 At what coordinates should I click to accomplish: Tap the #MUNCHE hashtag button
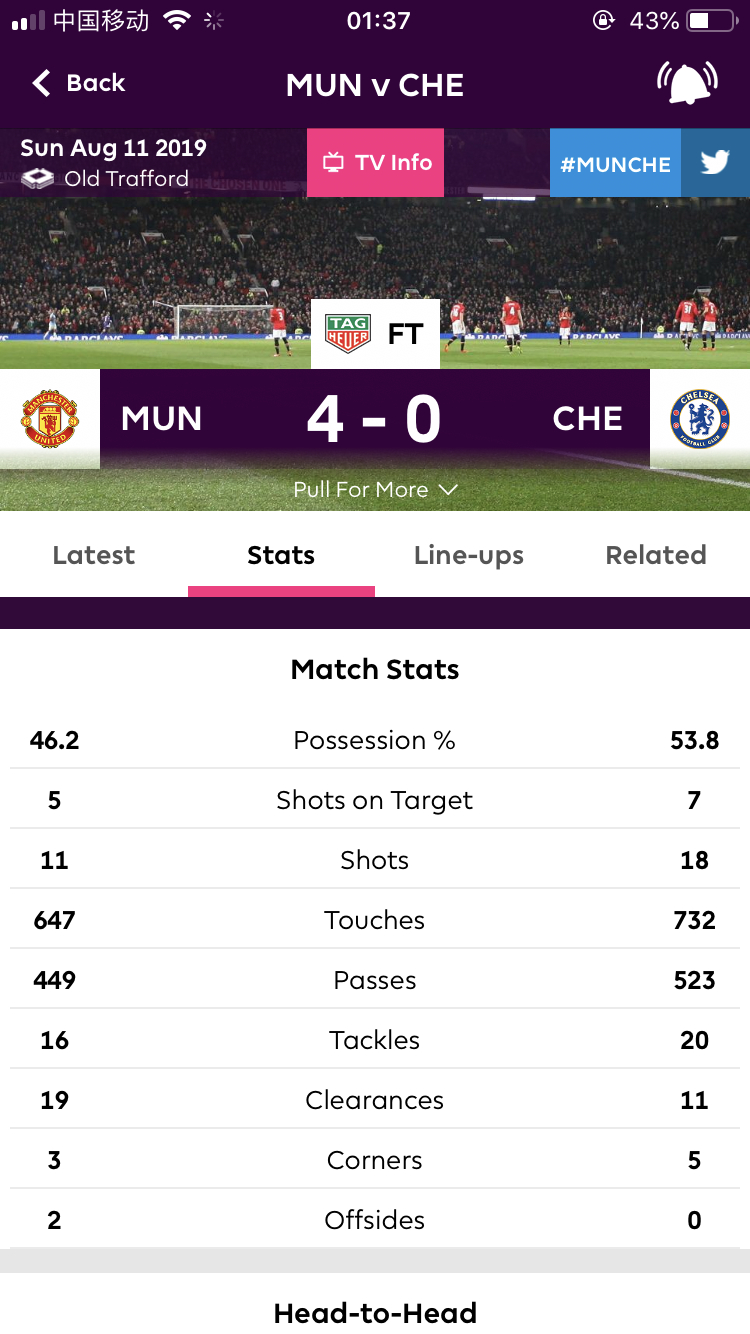pyautogui.click(x=615, y=163)
